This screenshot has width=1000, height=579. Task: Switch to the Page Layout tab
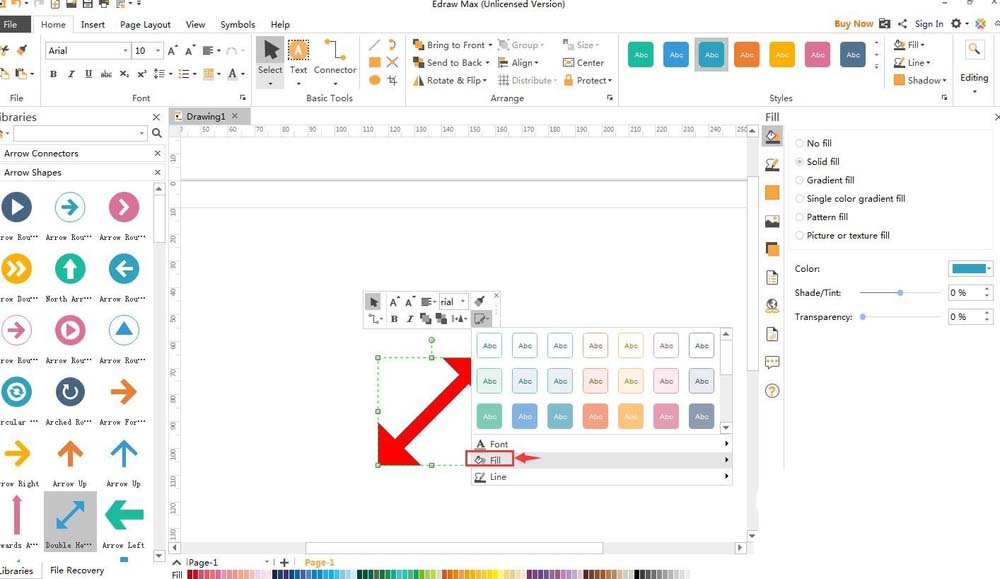tap(145, 24)
